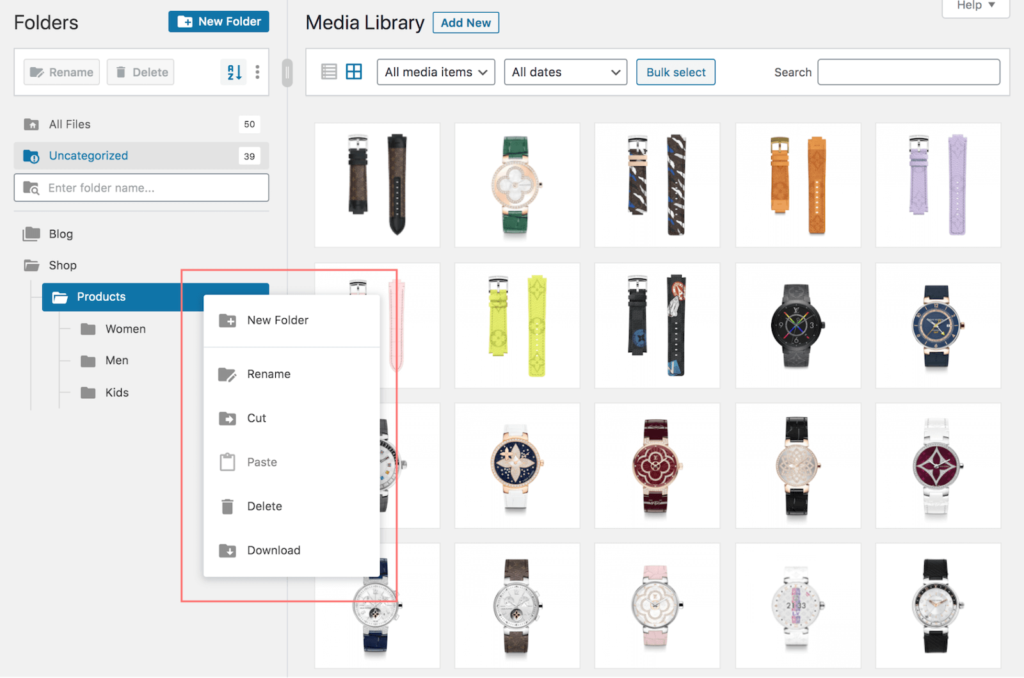Click the Download folder icon in context menu
The width and height of the screenshot is (1024, 678).
(x=227, y=550)
